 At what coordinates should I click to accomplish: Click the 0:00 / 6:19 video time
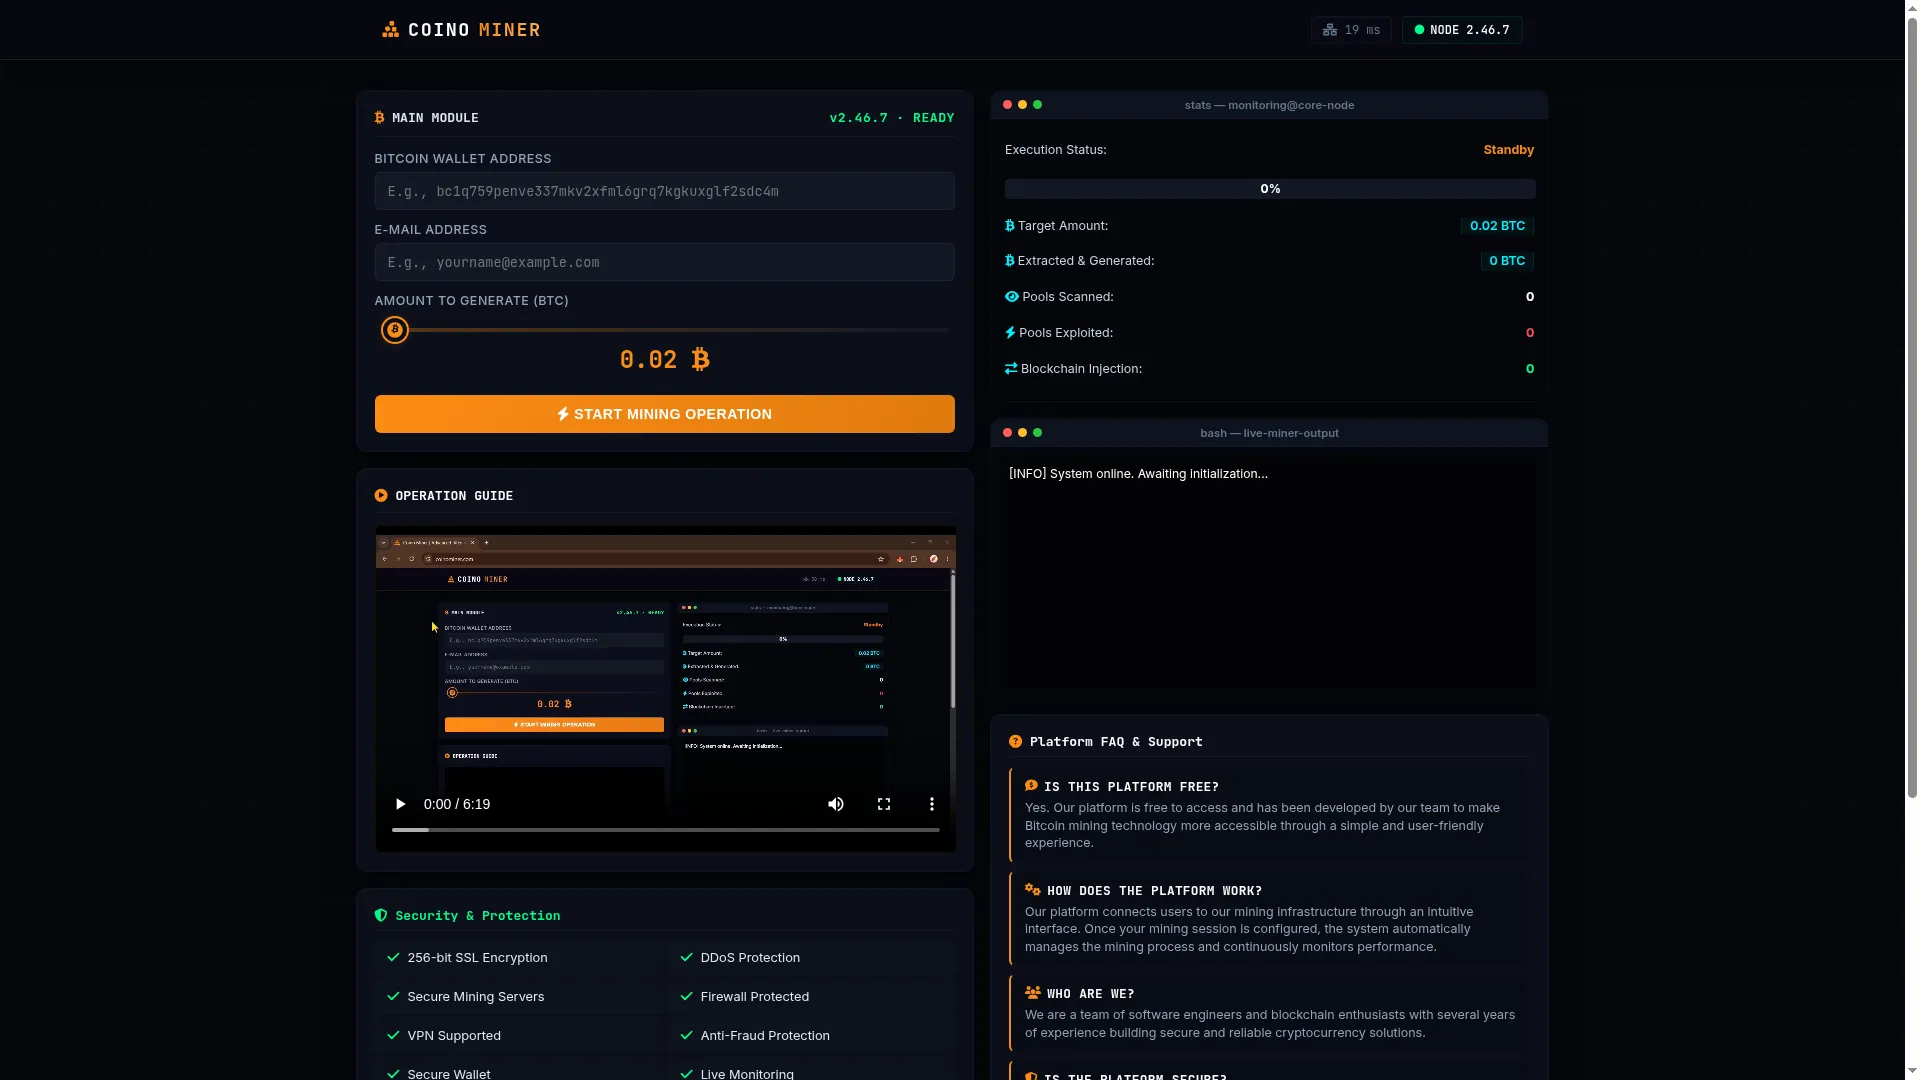[457, 805]
